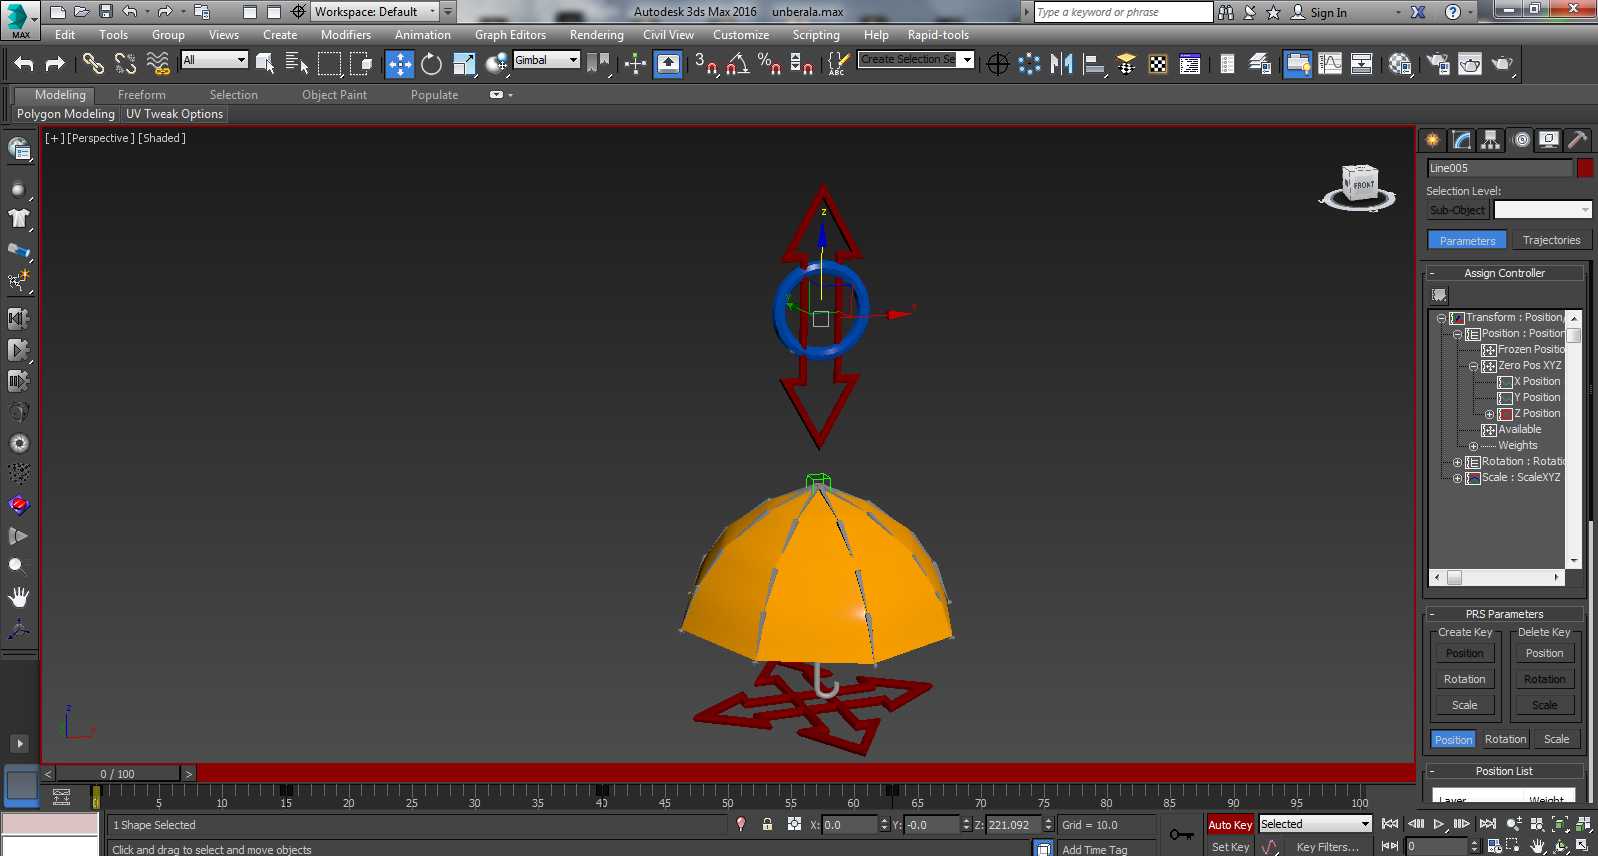Viewport: 1598px width, 856px height.
Task: Redo the last scene operation
Action: tap(55, 64)
